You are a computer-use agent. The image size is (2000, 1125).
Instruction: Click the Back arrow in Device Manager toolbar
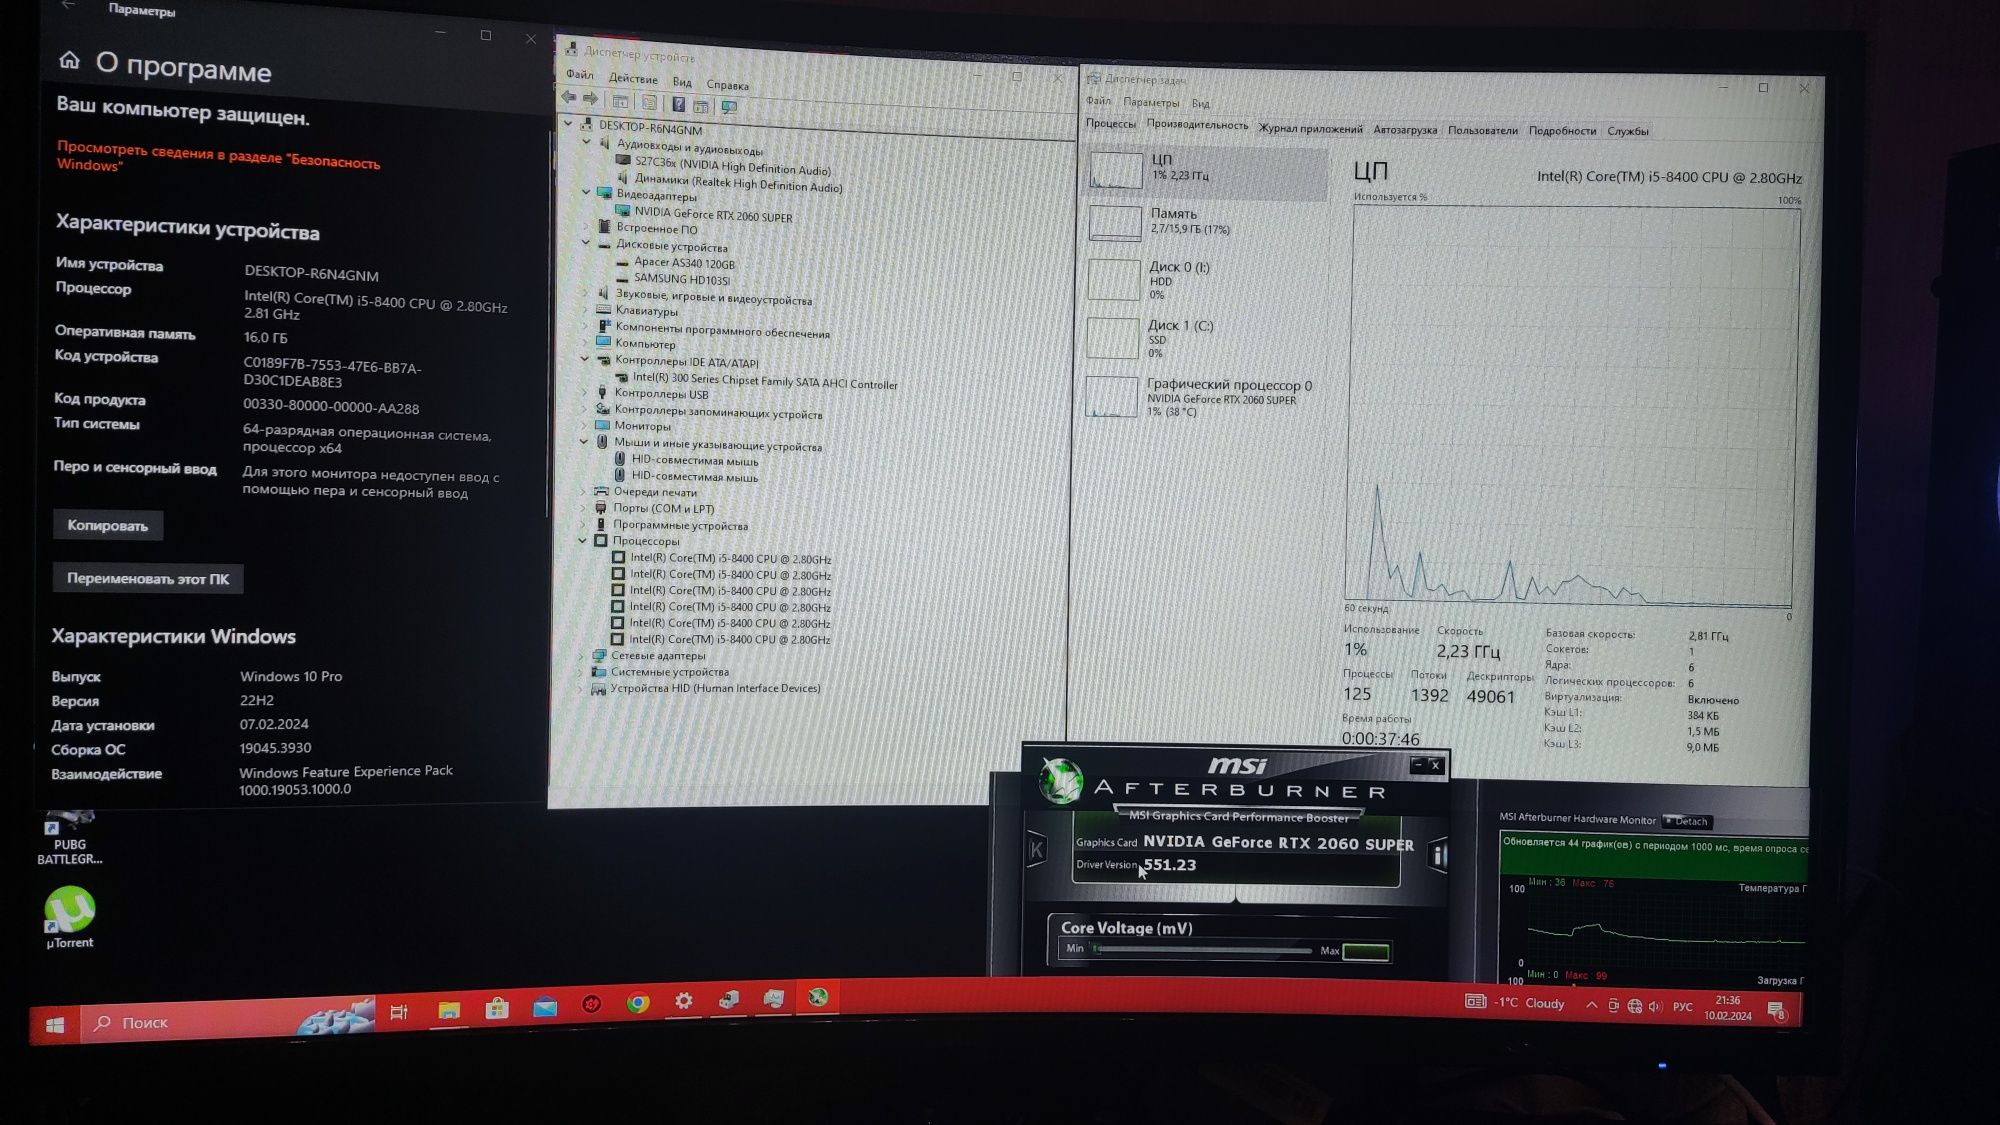[569, 97]
